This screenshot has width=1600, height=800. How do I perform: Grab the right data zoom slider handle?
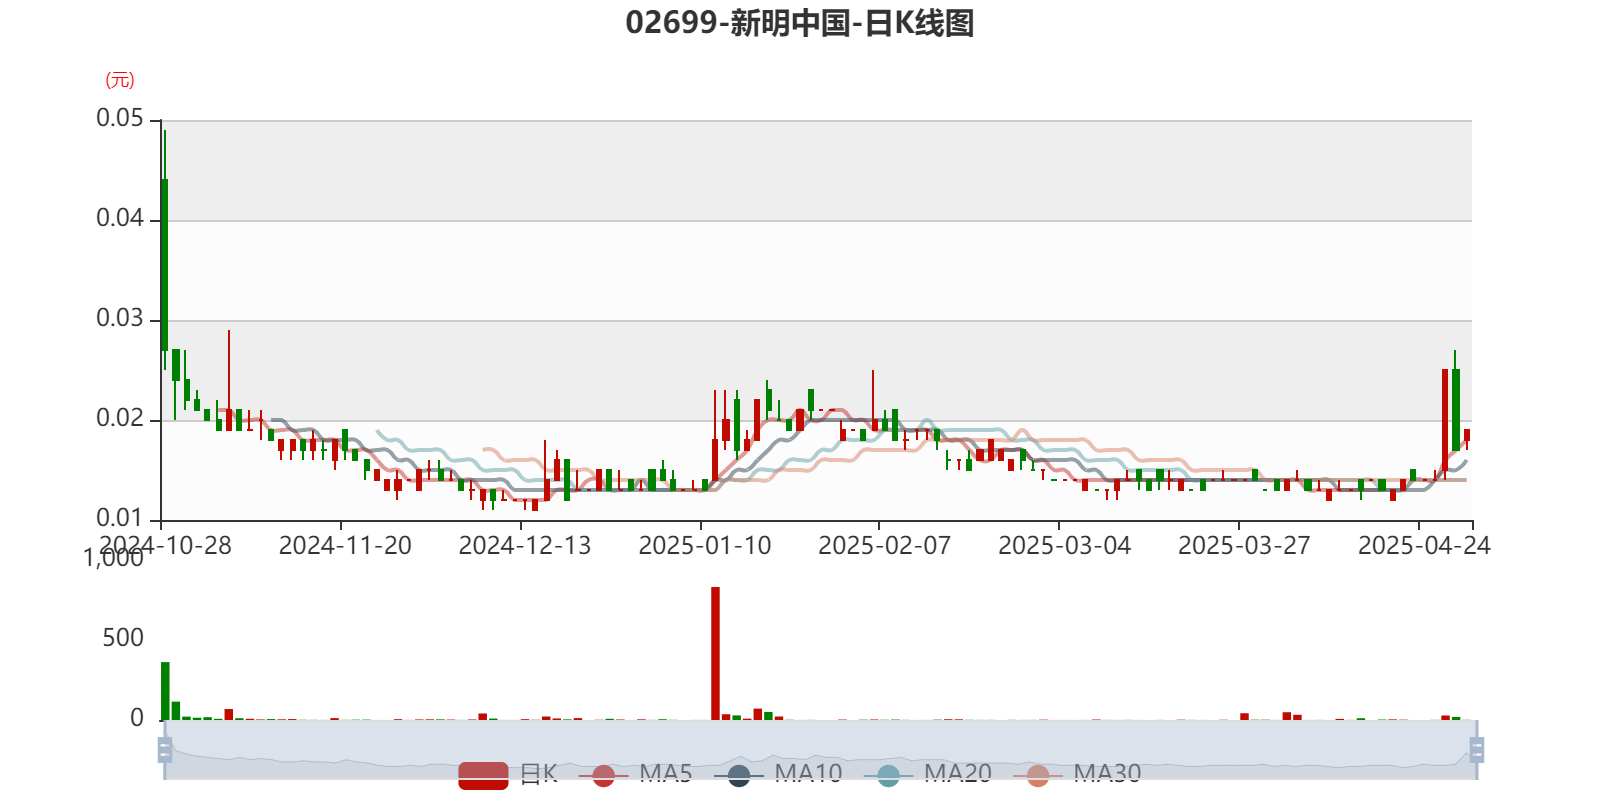click(1476, 750)
